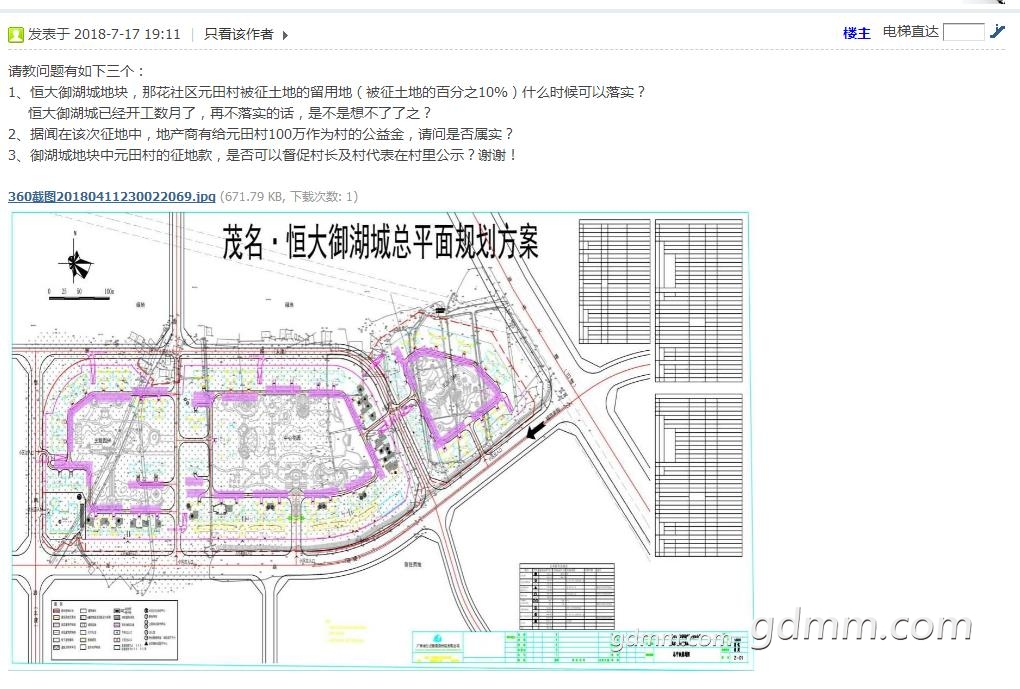Click the 楼主 label link
The width and height of the screenshot is (1020, 689).
(856, 33)
